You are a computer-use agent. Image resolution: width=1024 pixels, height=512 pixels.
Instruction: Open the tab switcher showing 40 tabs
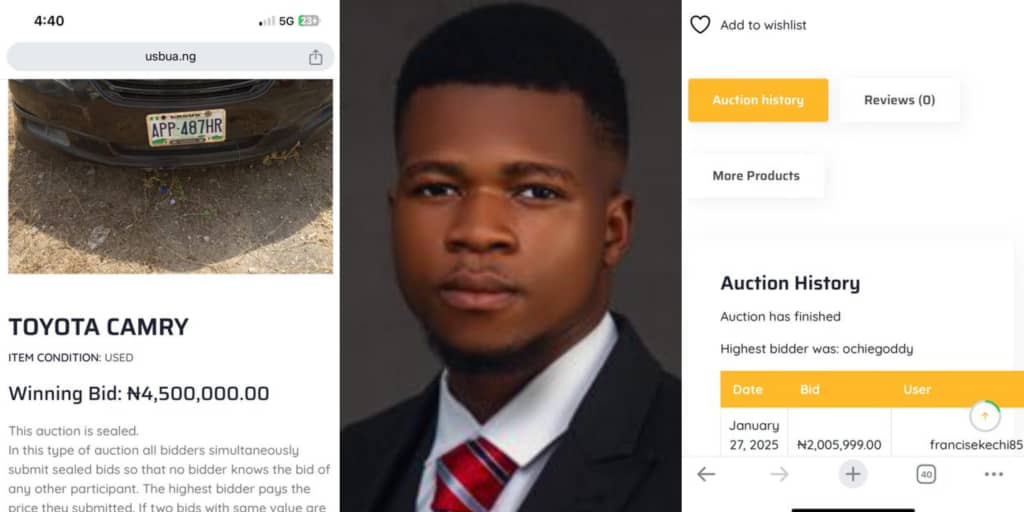coord(926,474)
